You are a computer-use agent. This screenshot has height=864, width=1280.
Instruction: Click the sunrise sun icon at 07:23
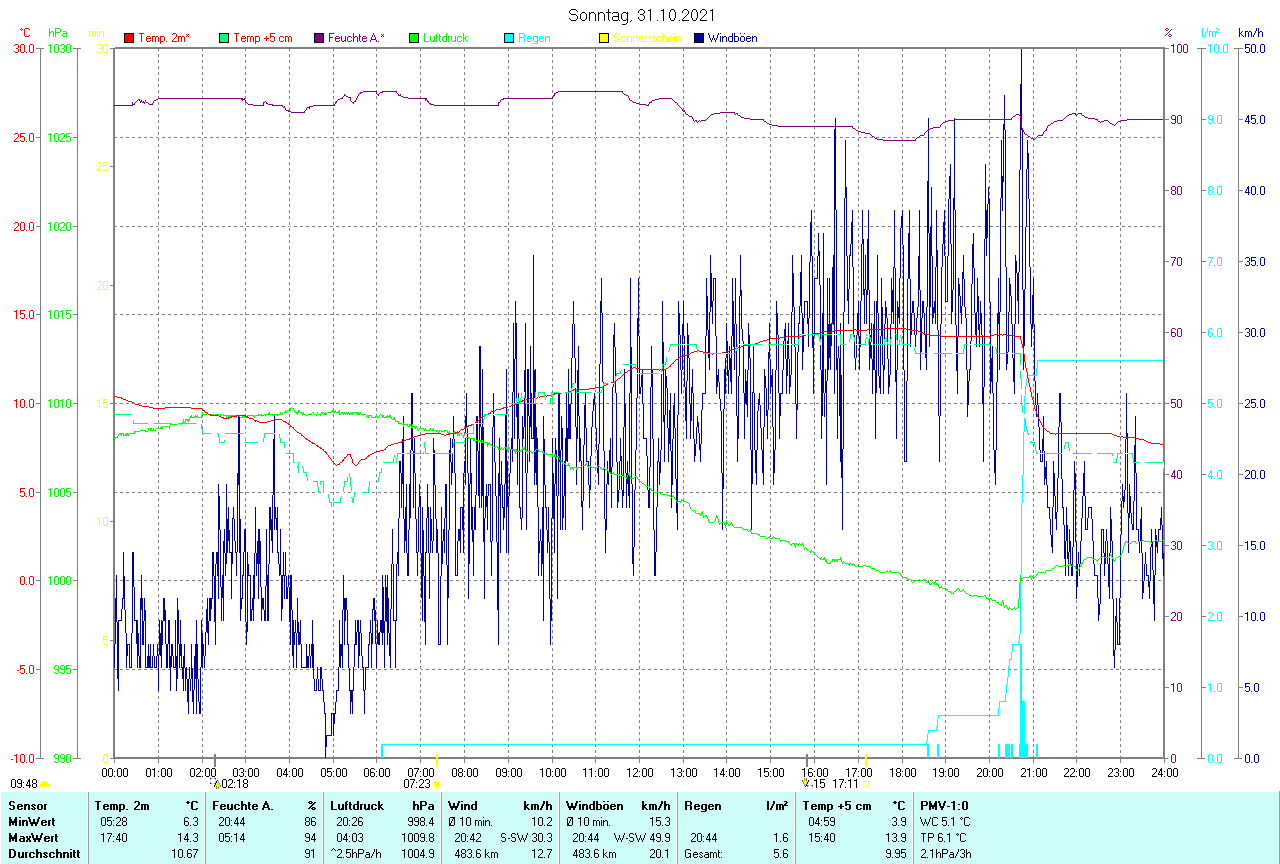click(437, 784)
